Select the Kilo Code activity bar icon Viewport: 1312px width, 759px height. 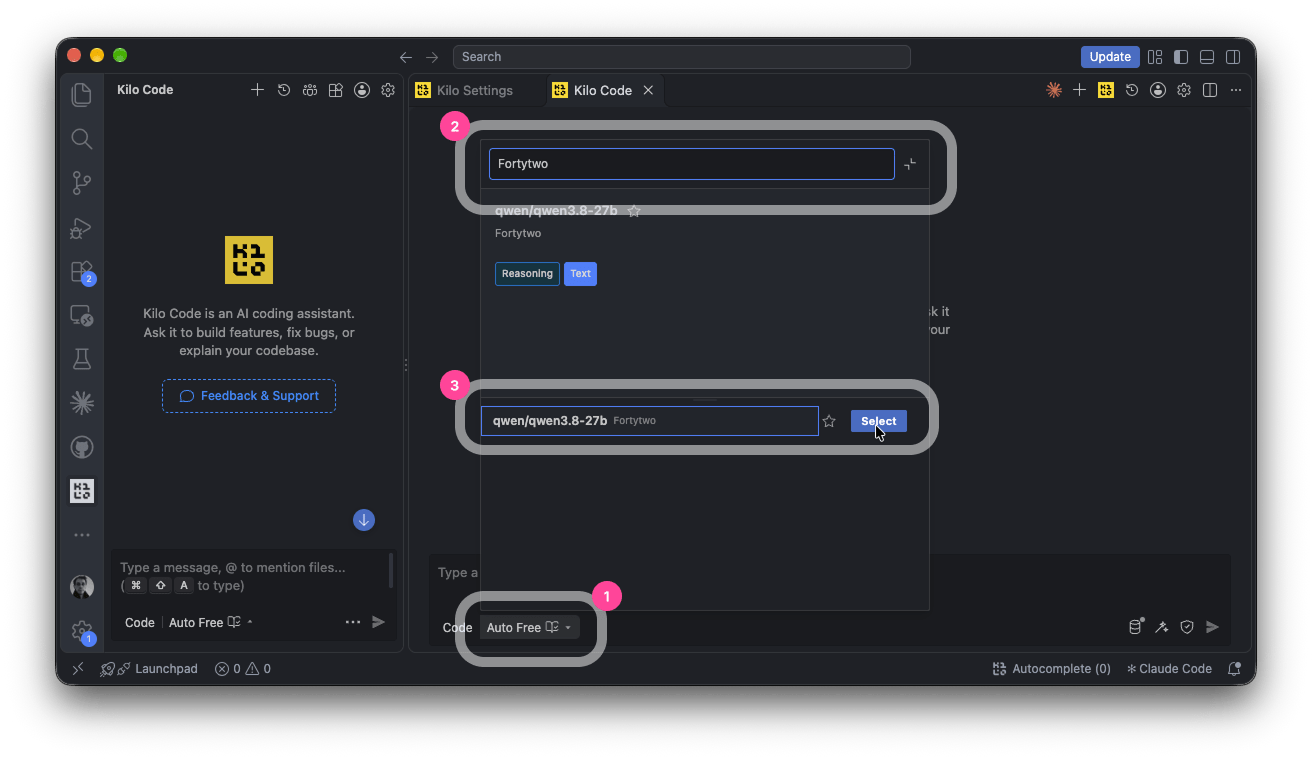point(82,490)
